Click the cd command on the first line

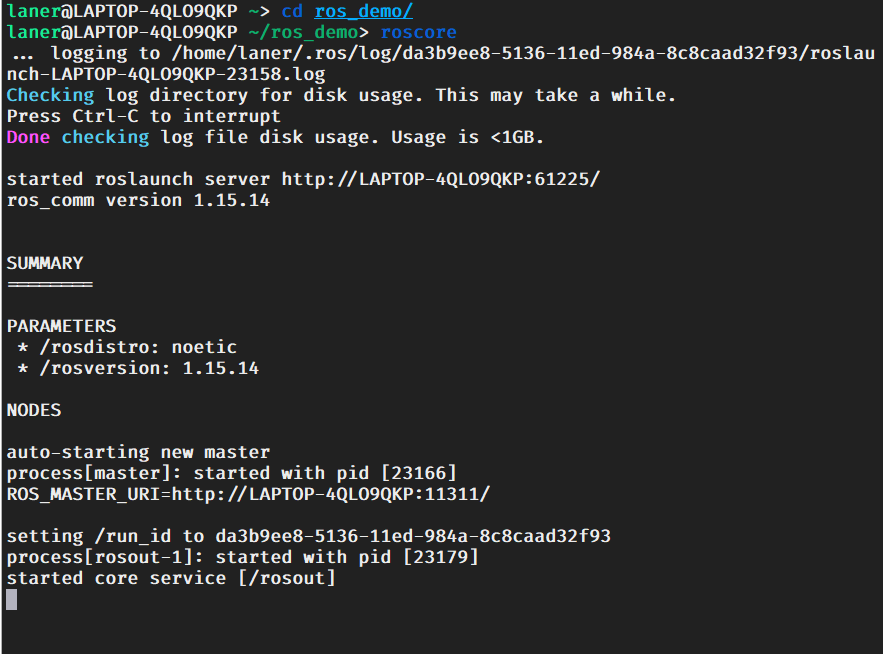(x=292, y=11)
